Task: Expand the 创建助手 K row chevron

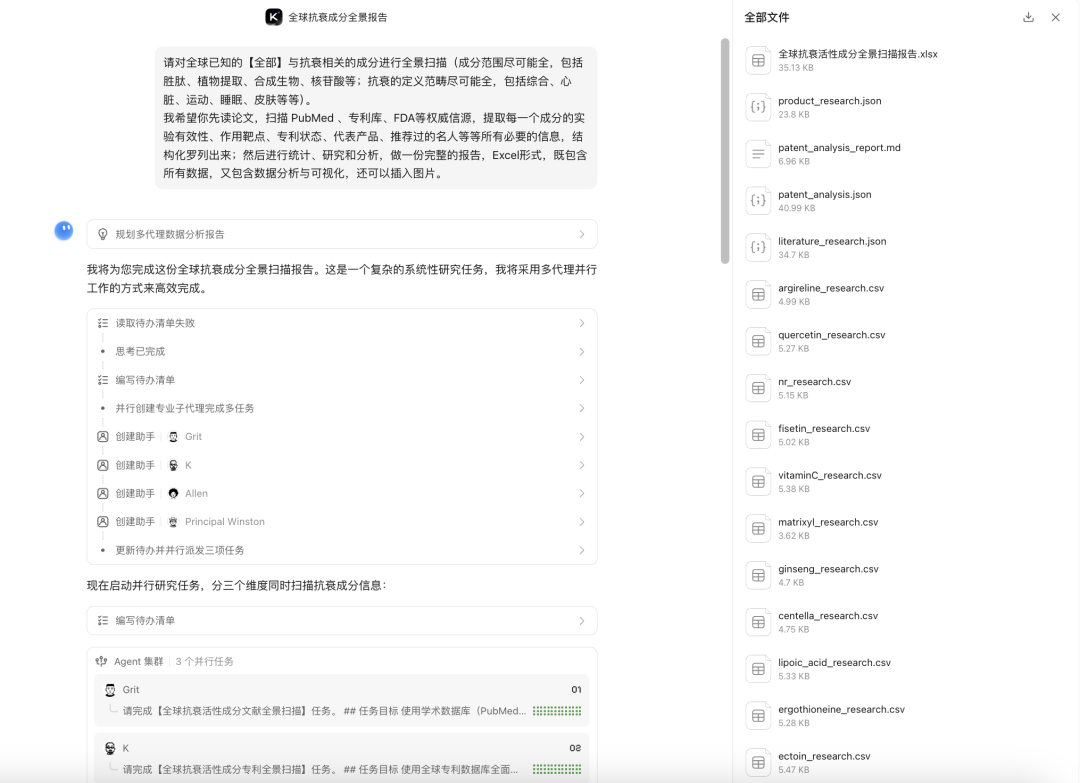Action: (x=582, y=466)
